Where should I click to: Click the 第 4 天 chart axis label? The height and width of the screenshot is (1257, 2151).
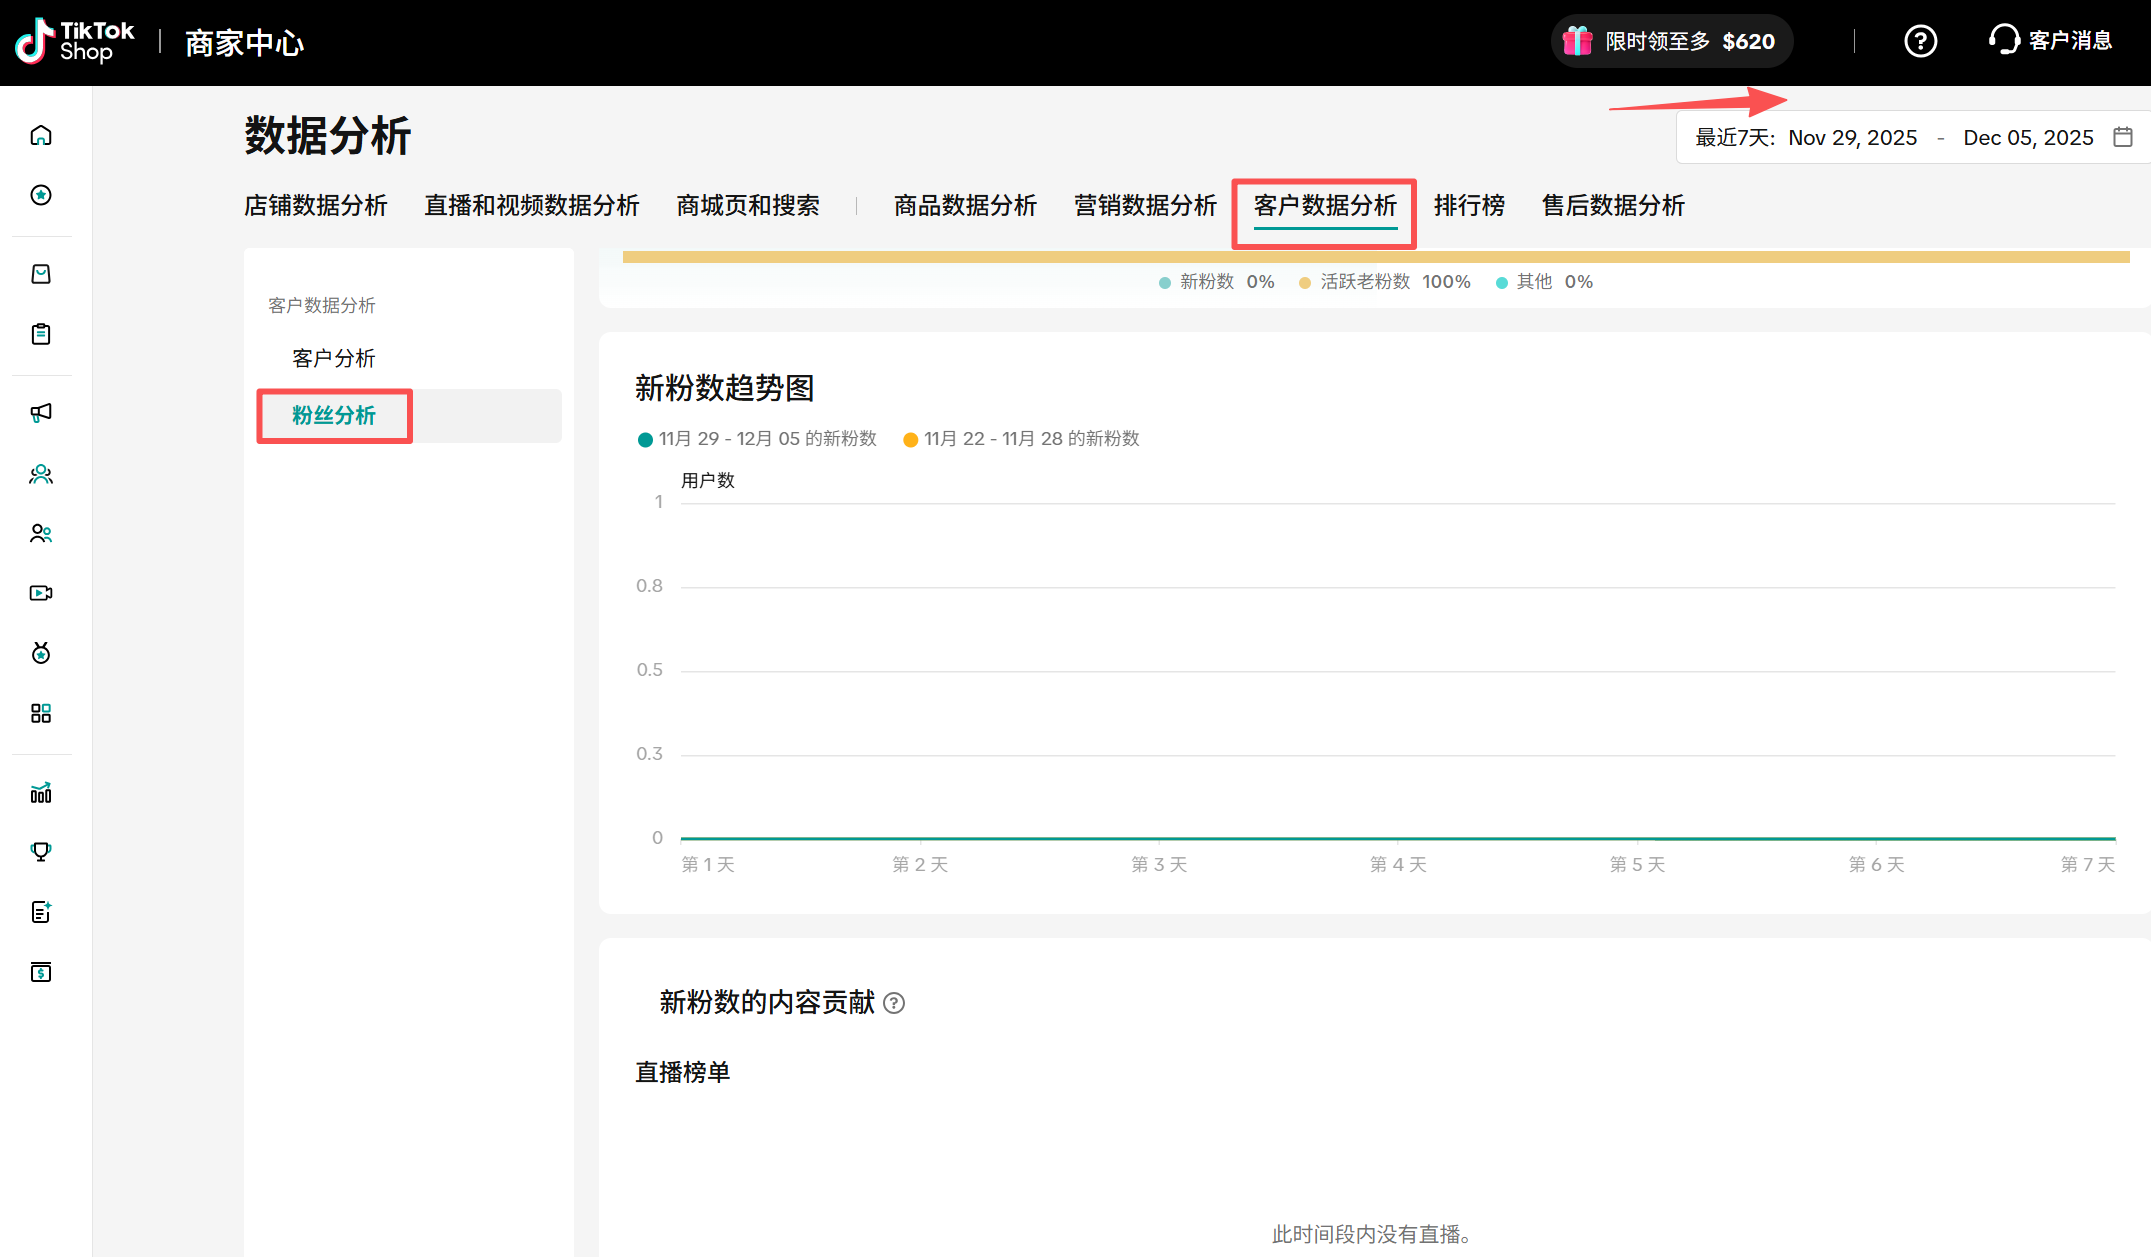[1398, 864]
